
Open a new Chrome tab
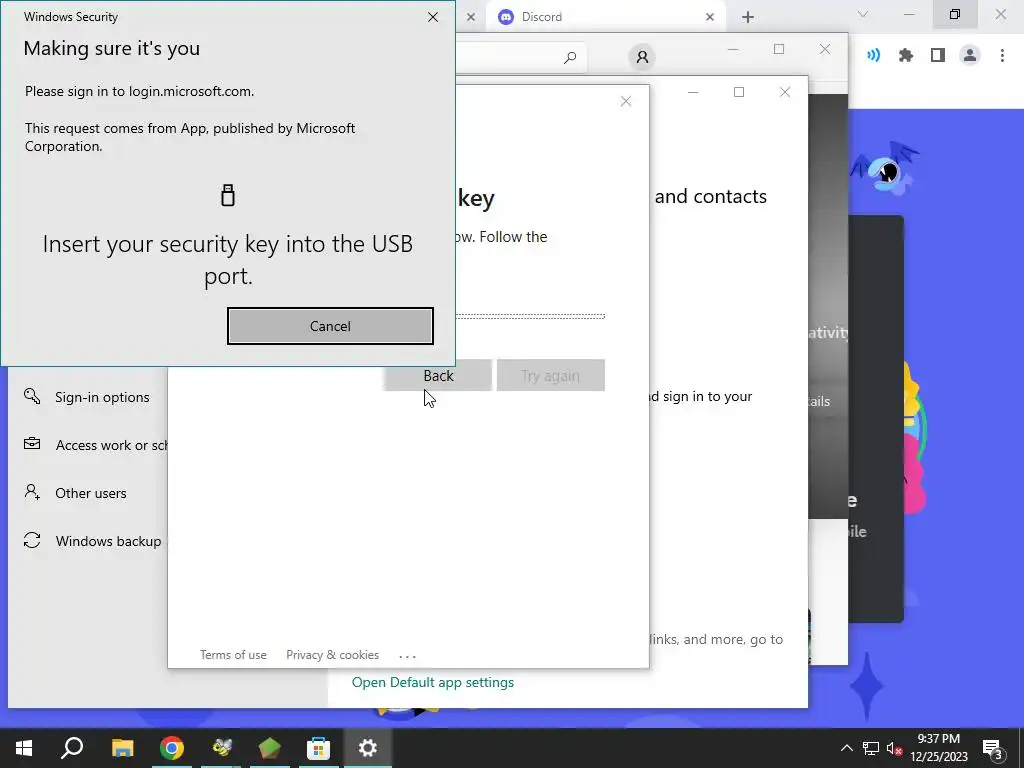point(748,17)
